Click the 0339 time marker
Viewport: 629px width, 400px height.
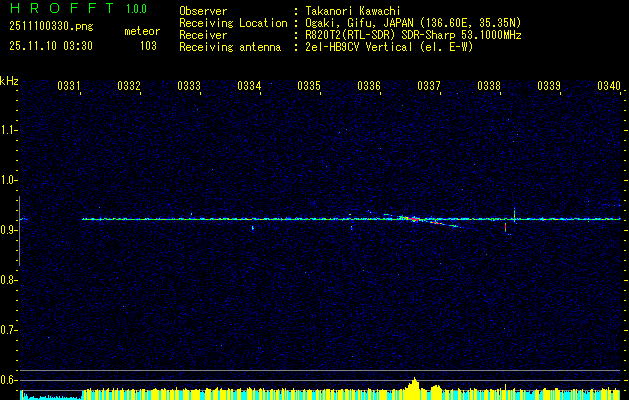click(x=549, y=86)
